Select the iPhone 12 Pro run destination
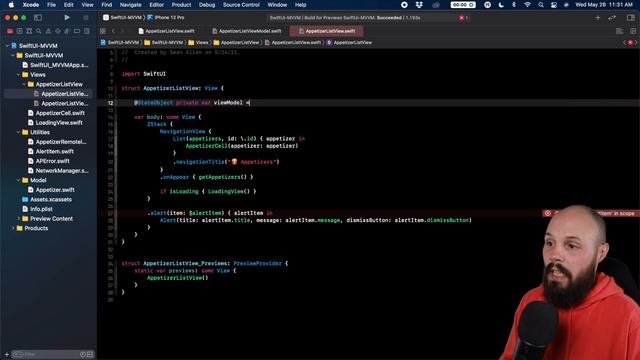This screenshot has height=360, width=640. (166, 18)
